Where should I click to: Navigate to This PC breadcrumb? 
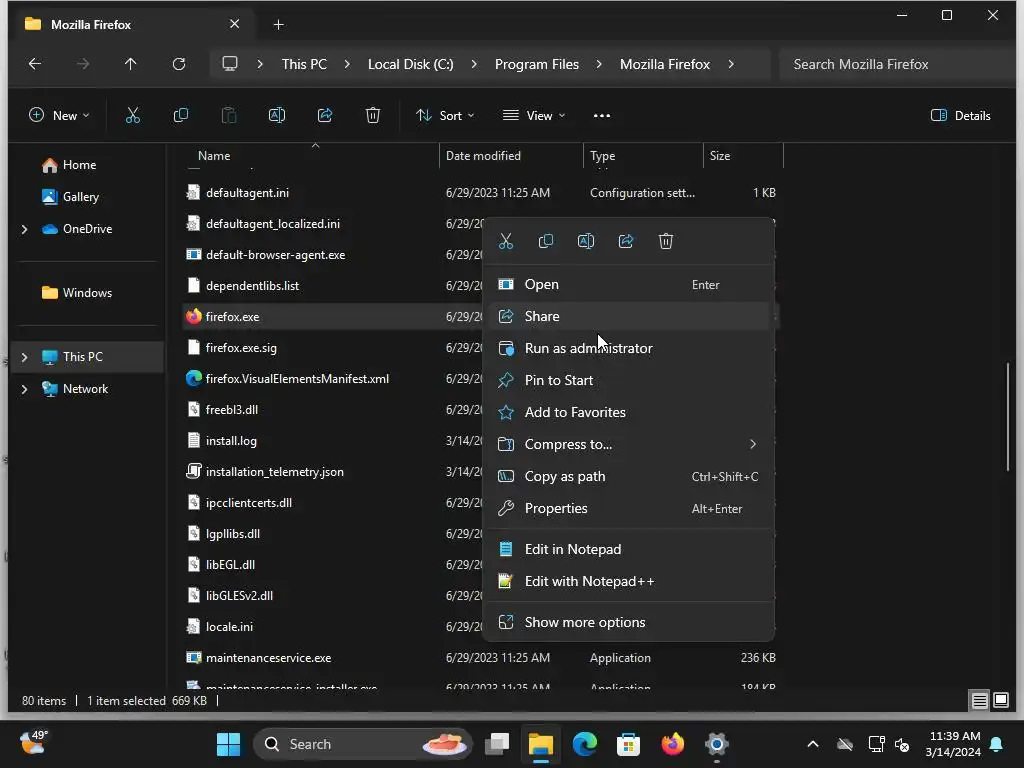[304, 64]
